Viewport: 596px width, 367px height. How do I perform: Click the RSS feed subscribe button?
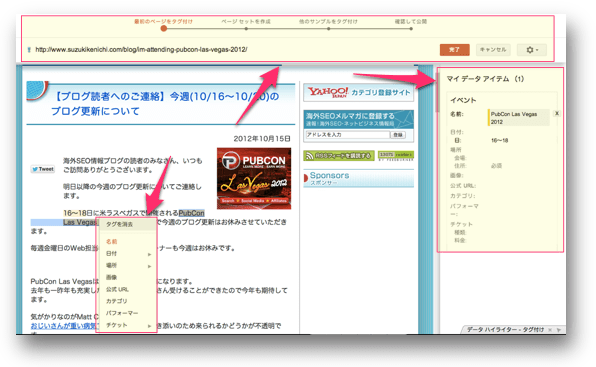pyautogui.click(x=339, y=155)
